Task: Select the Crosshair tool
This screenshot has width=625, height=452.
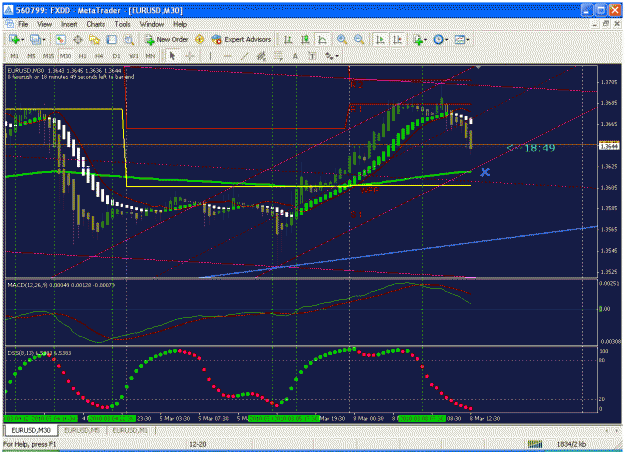Action: click(190, 56)
